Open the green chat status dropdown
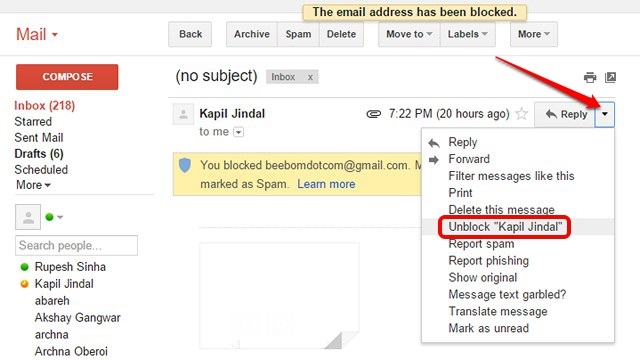 point(54,217)
